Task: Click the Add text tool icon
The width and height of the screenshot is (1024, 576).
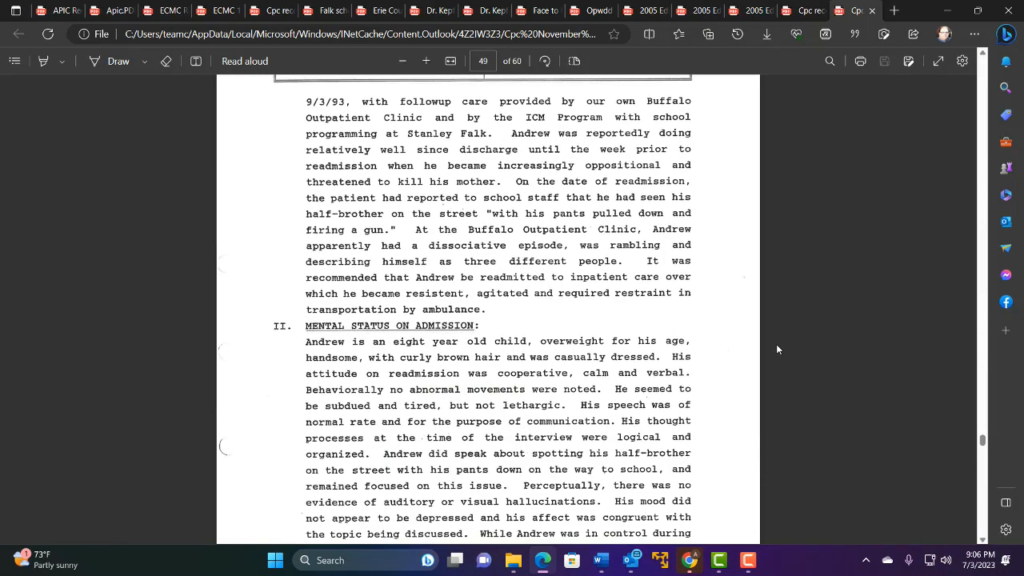Action: click(x=195, y=61)
